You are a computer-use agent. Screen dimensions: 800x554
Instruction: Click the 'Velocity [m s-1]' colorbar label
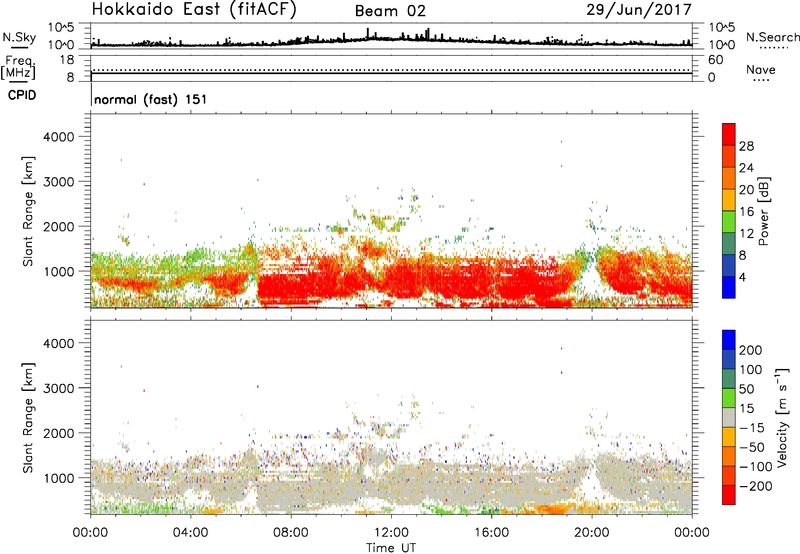coord(783,417)
